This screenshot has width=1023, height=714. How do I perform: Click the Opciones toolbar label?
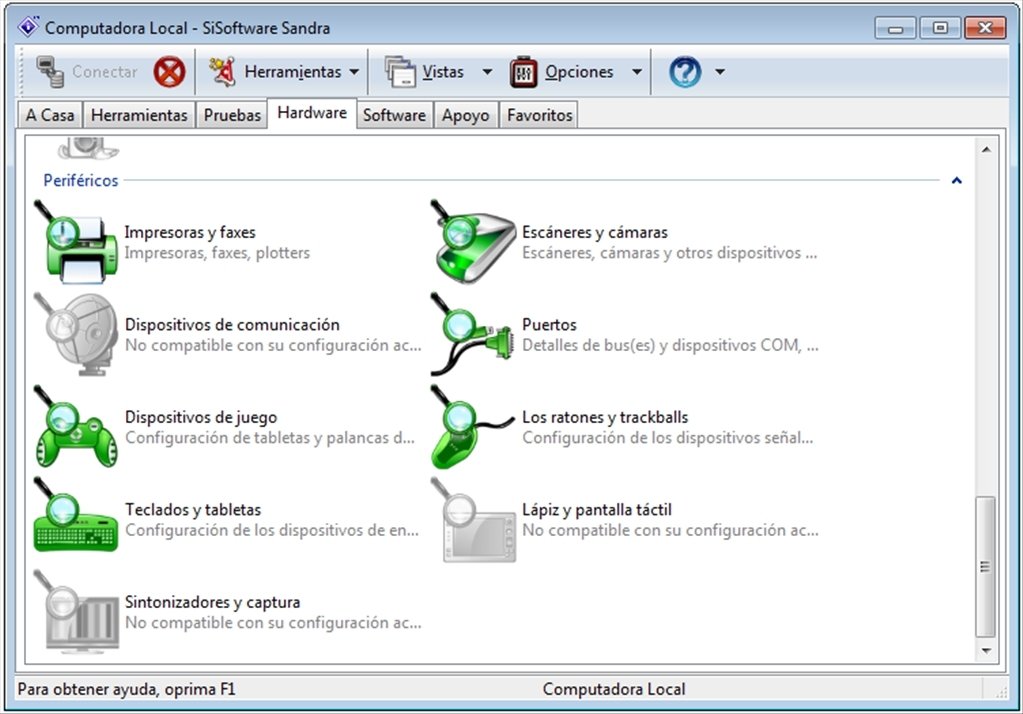click(579, 72)
